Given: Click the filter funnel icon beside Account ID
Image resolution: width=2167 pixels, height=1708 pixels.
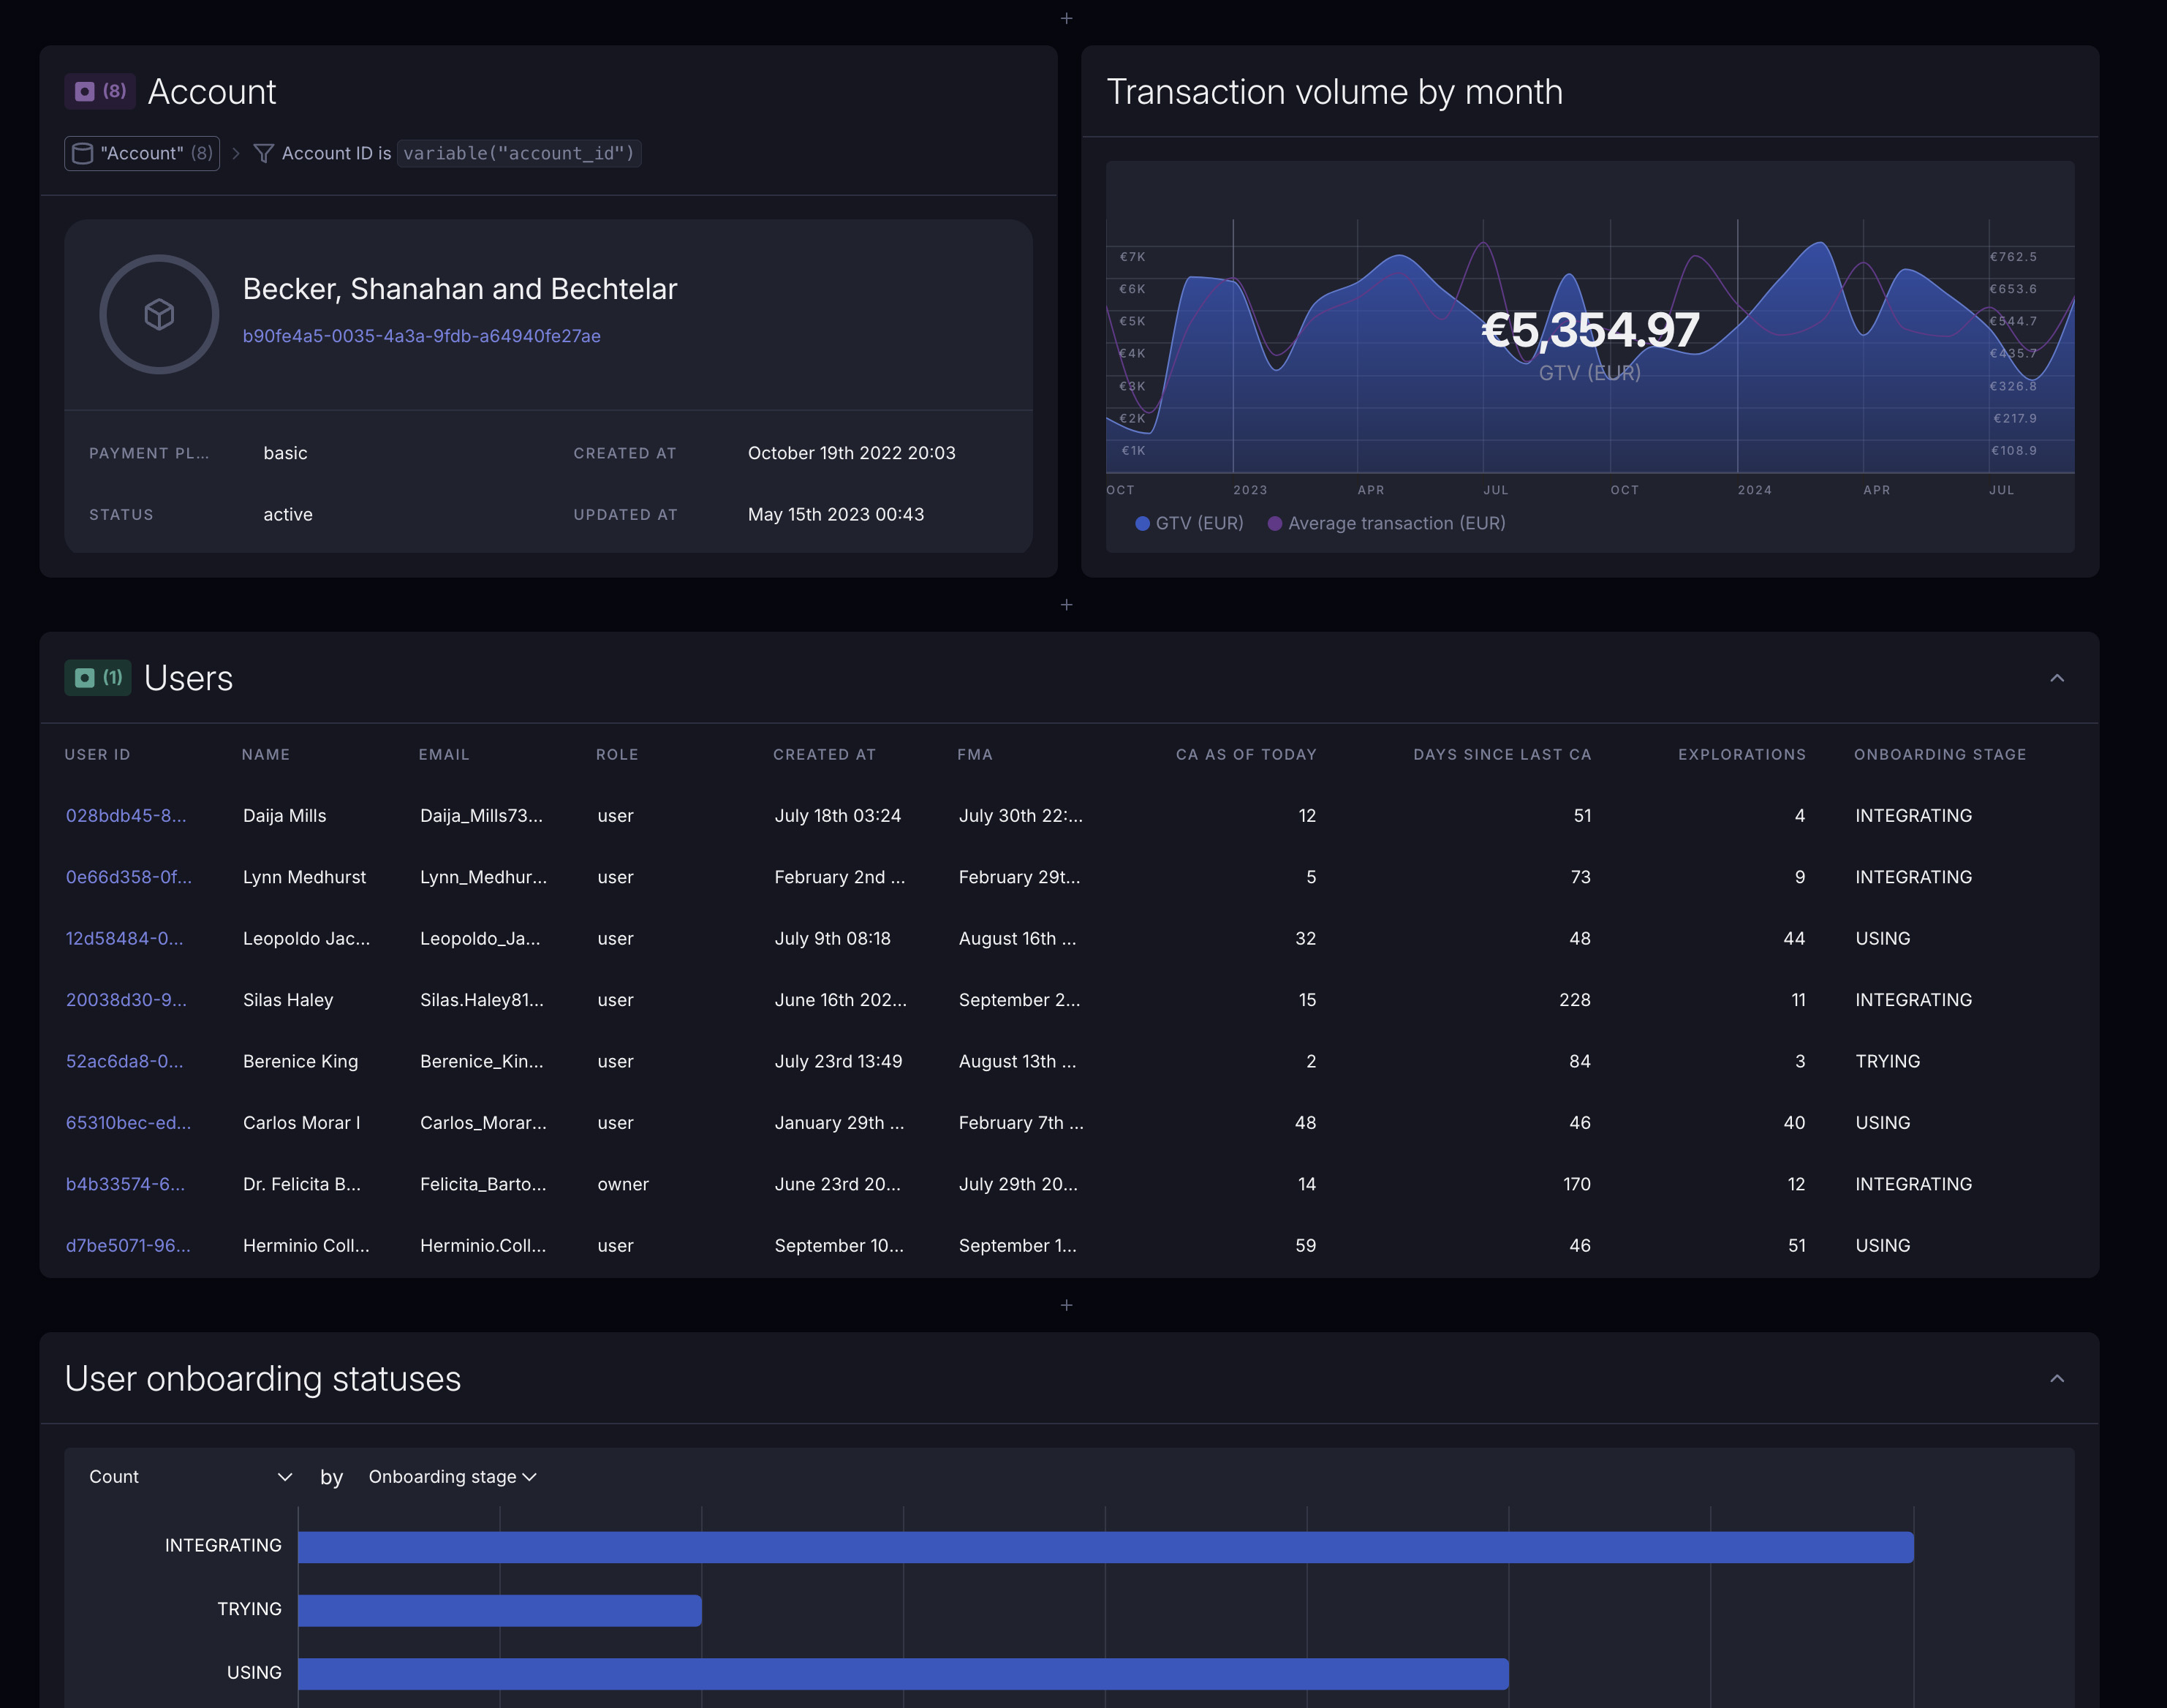Looking at the screenshot, I should [263, 153].
